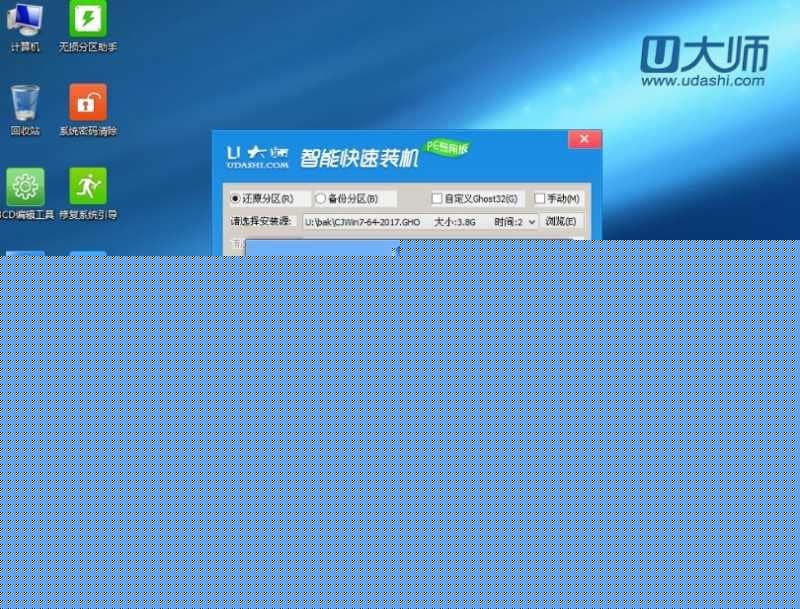The width and height of the screenshot is (800, 609).
Task: Select the 还原分区(R) restore option
Action: (x=235, y=198)
